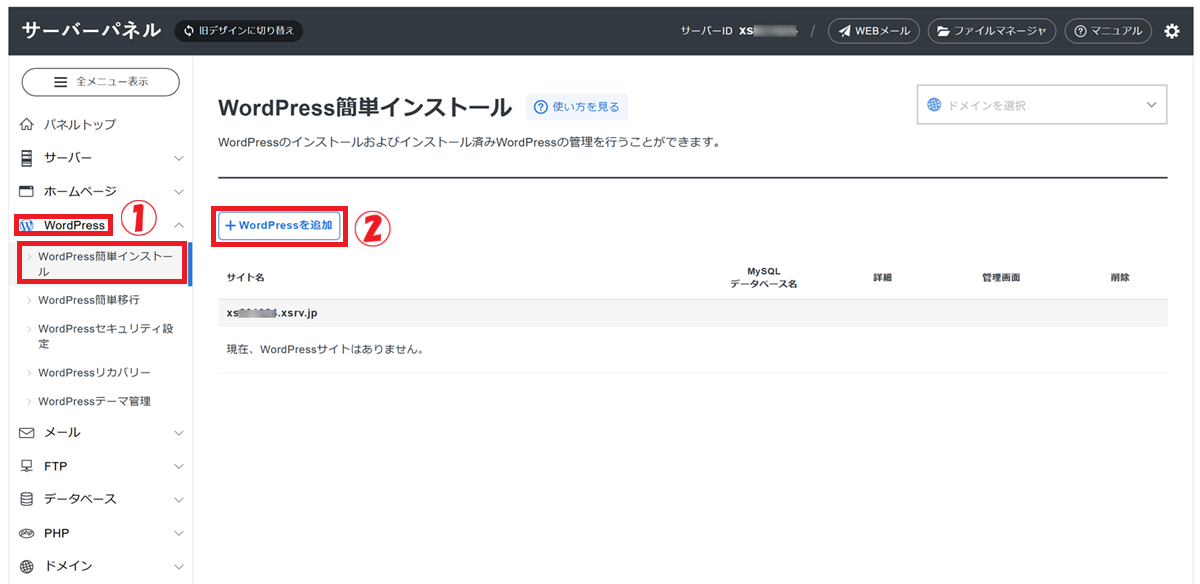1200x584 pixels.
Task: Open WordPressテーマ管理 menu item
Action: coord(94,401)
